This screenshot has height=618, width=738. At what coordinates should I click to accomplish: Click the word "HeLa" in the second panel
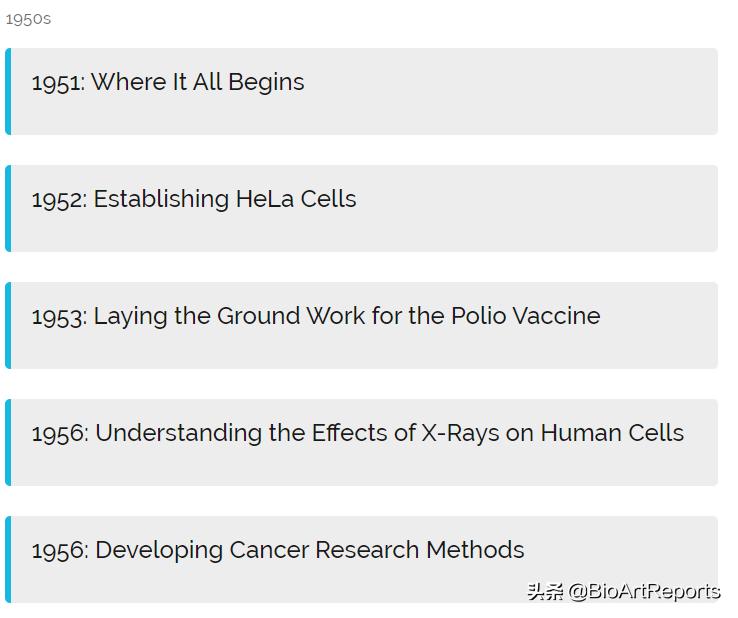point(265,199)
